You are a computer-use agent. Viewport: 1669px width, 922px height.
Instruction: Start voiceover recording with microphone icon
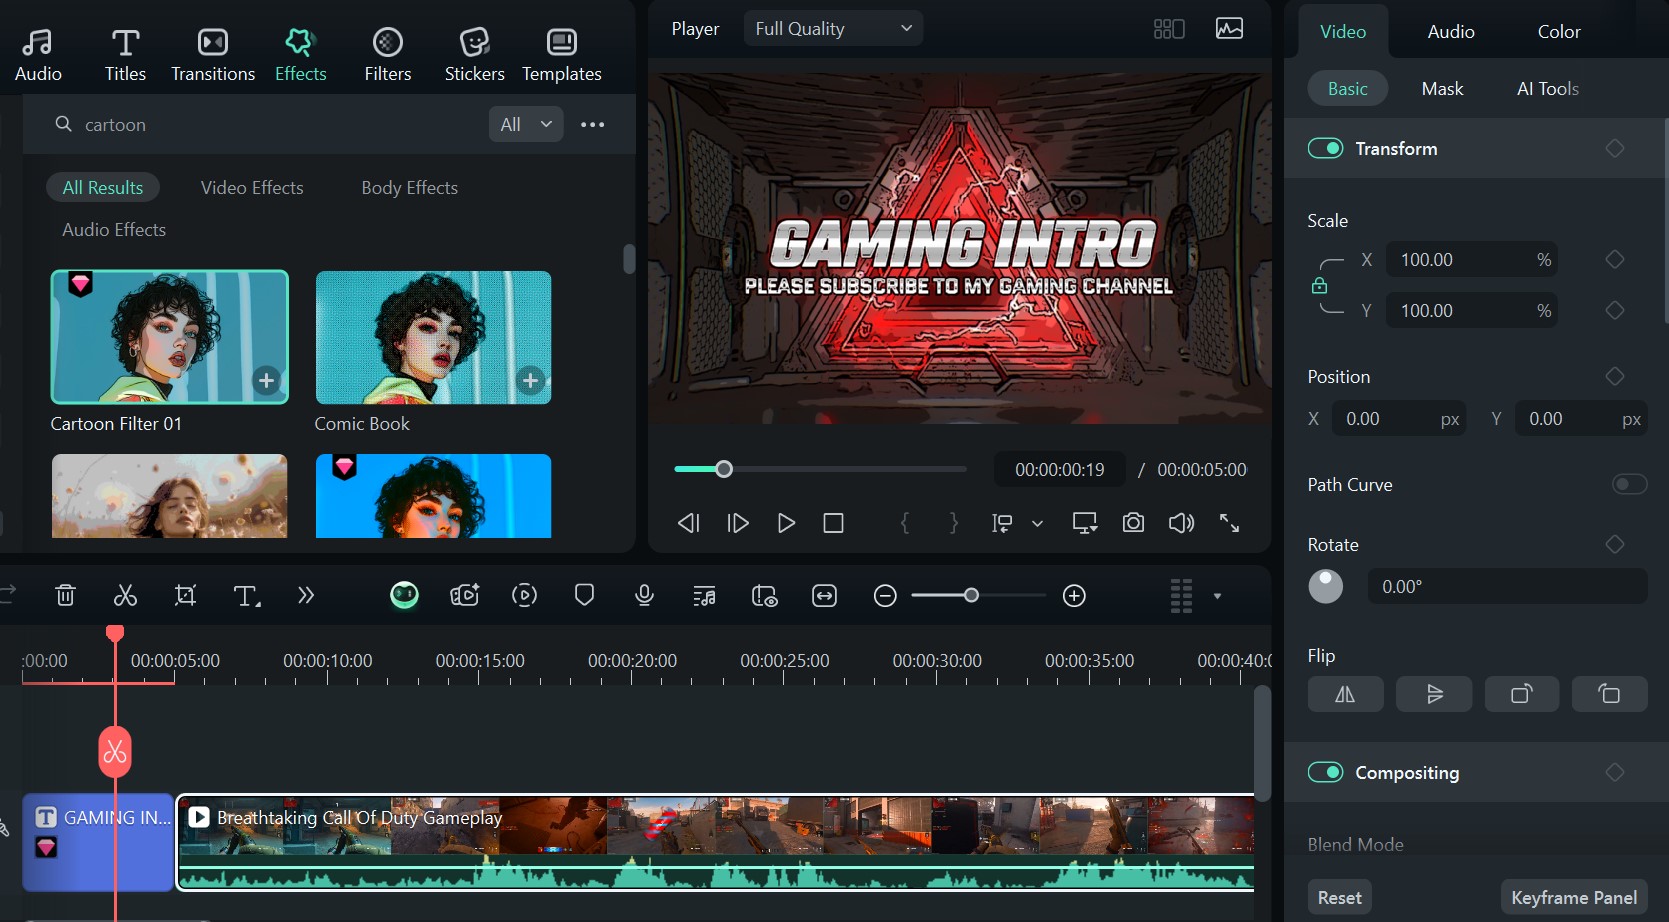point(644,596)
